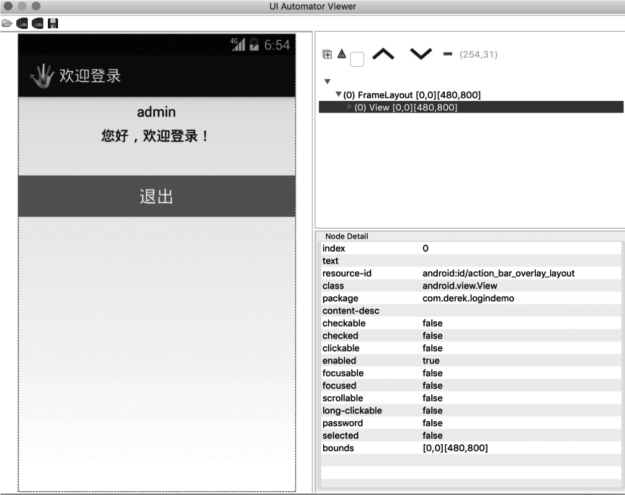
Task: Click the index row in Node Detail
Action: click(471, 248)
